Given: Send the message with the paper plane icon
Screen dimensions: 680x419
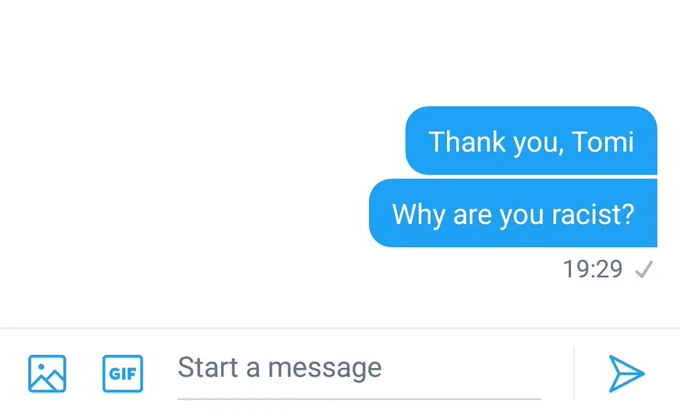Looking at the screenshot, I should [626, 373].
